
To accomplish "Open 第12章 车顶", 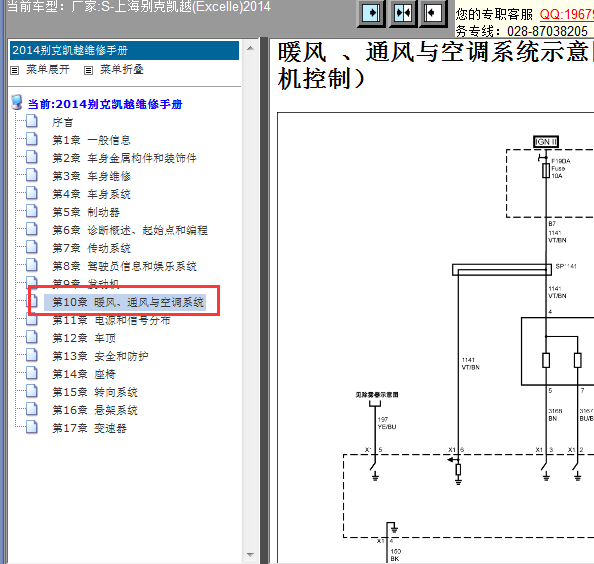I will click(84, 338).
